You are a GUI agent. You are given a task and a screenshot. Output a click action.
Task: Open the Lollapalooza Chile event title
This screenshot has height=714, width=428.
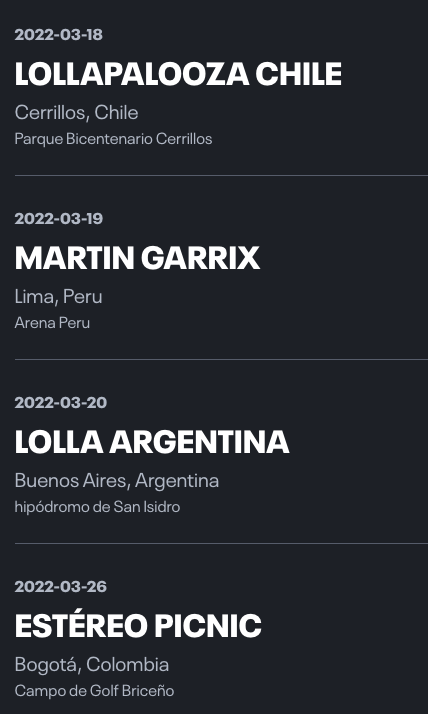coord(178,74)
